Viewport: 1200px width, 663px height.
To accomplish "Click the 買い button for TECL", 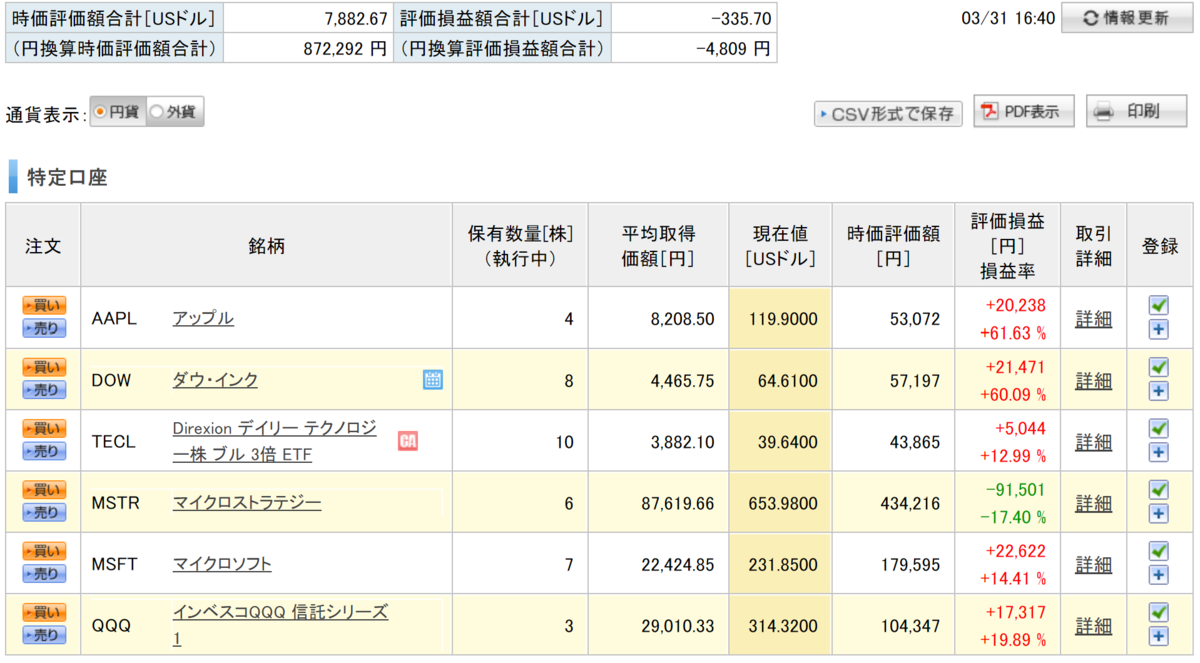I will [44, 428].
